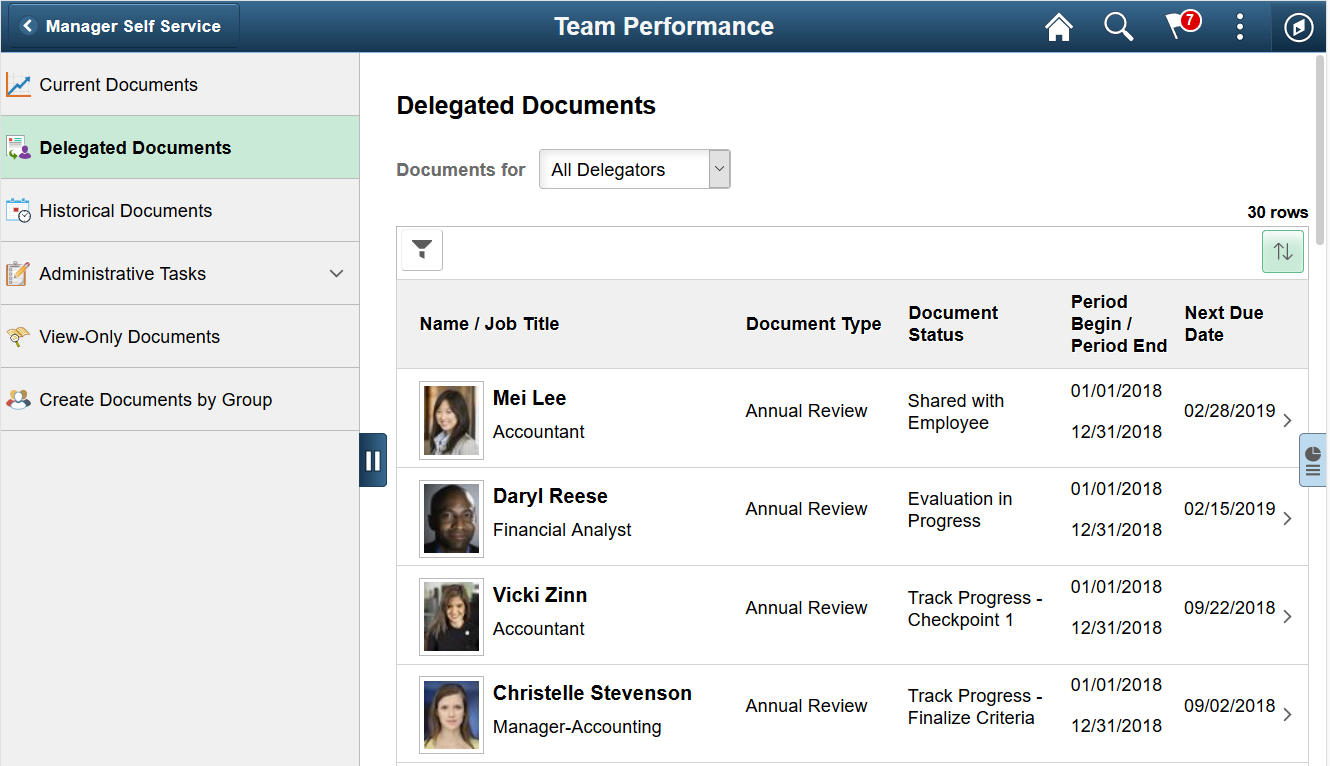Screen dimensions: 1330x766
Task: Select View-Only Documents in sidebar
Action: (x=180, y=337)
